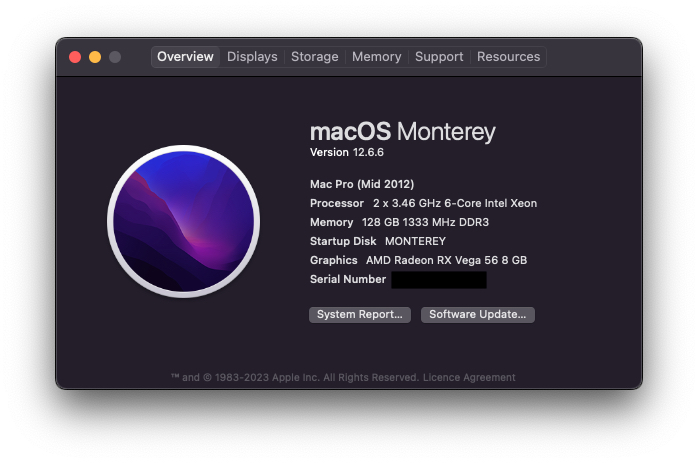
Task: Open the Licence Agreement link
Action: point(469,378)
